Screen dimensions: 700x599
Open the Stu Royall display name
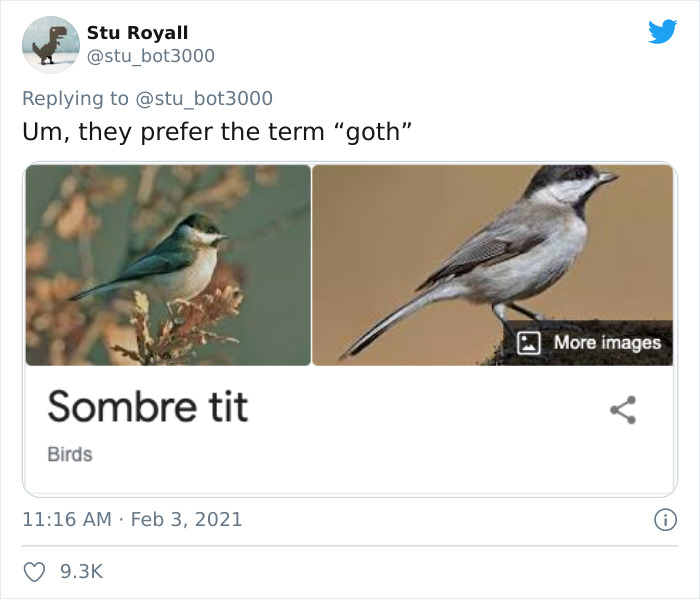tap(137, 33)
